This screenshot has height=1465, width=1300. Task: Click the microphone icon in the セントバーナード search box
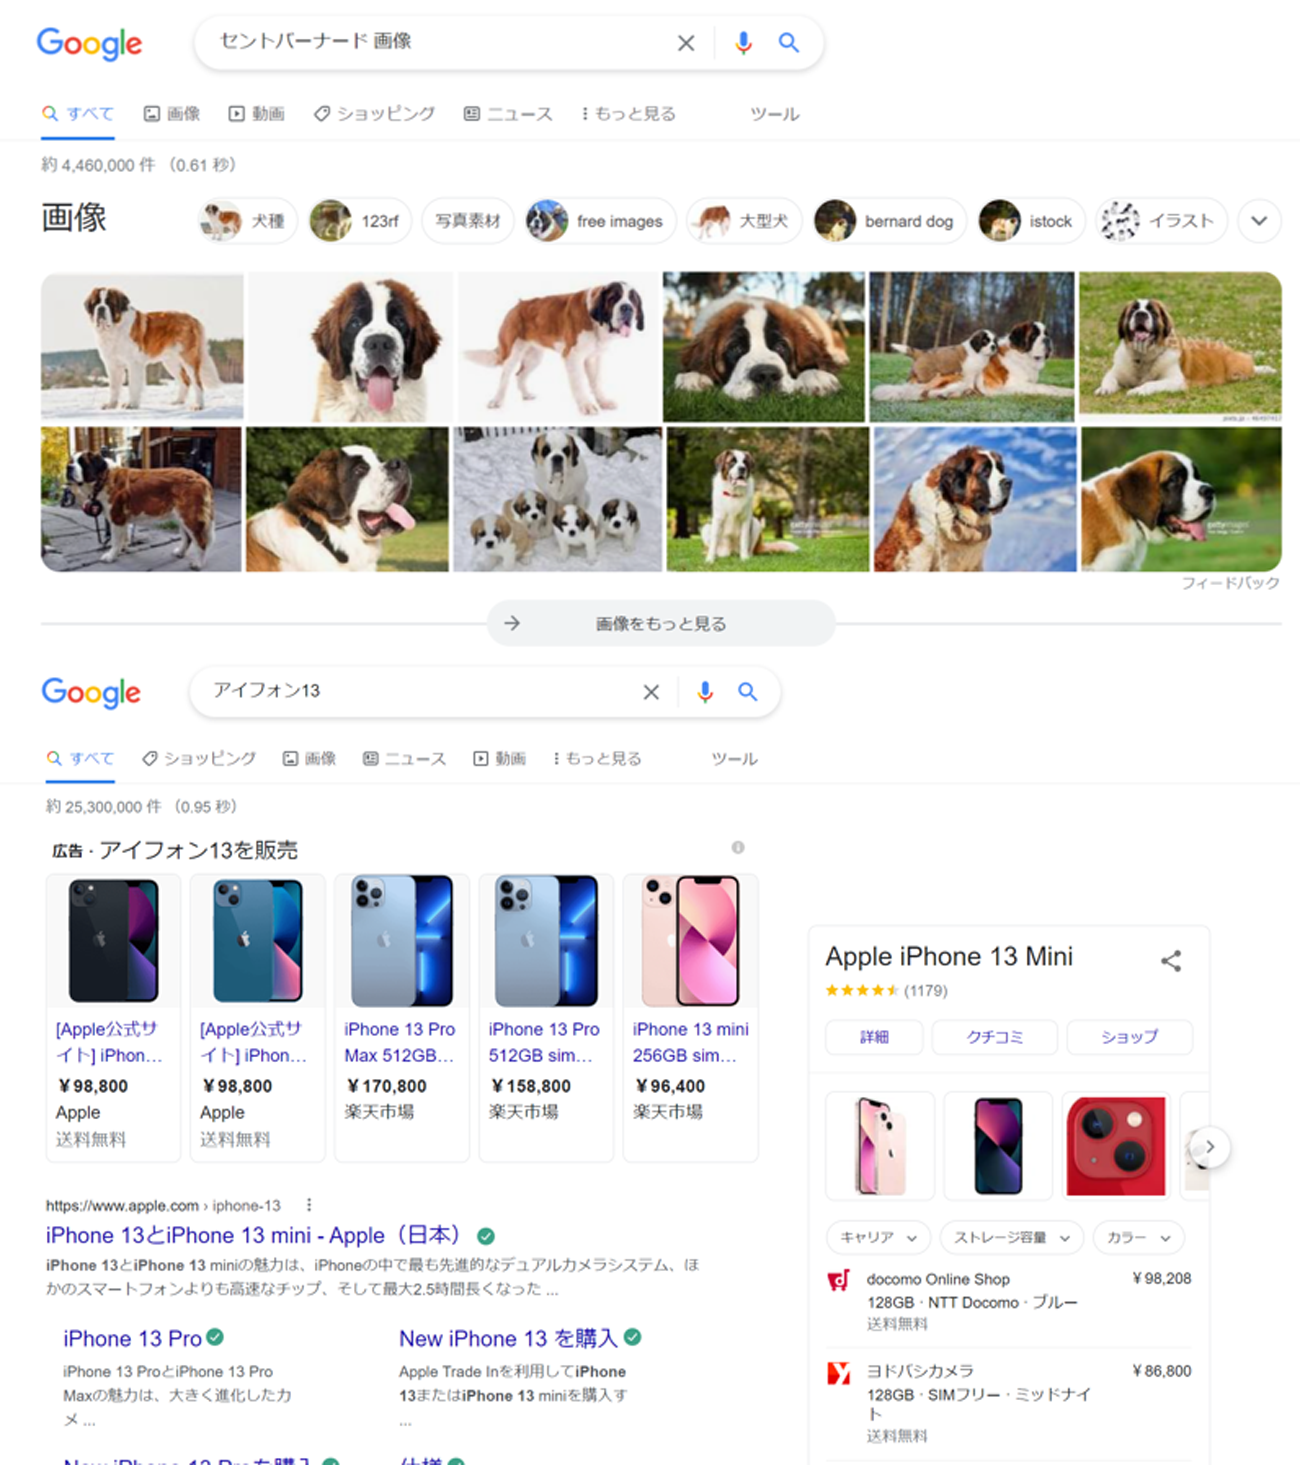743,43
